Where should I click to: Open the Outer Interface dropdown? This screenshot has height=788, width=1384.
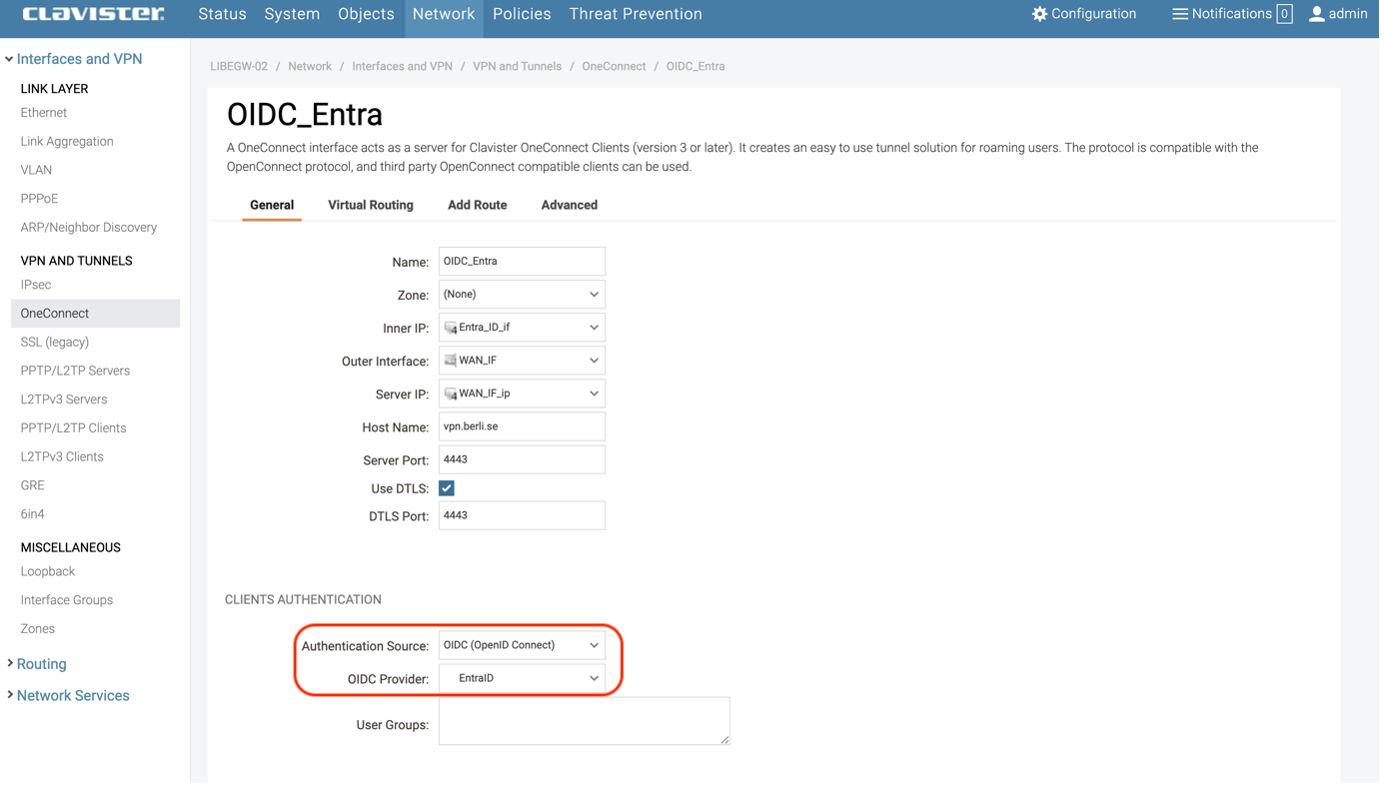click(x=522, y=360)
